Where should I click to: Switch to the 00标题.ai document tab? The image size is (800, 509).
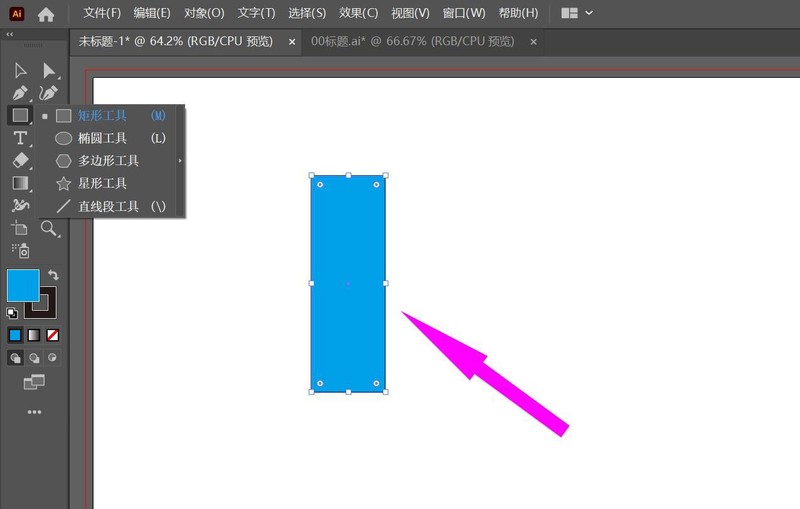[x=425, y=41]
